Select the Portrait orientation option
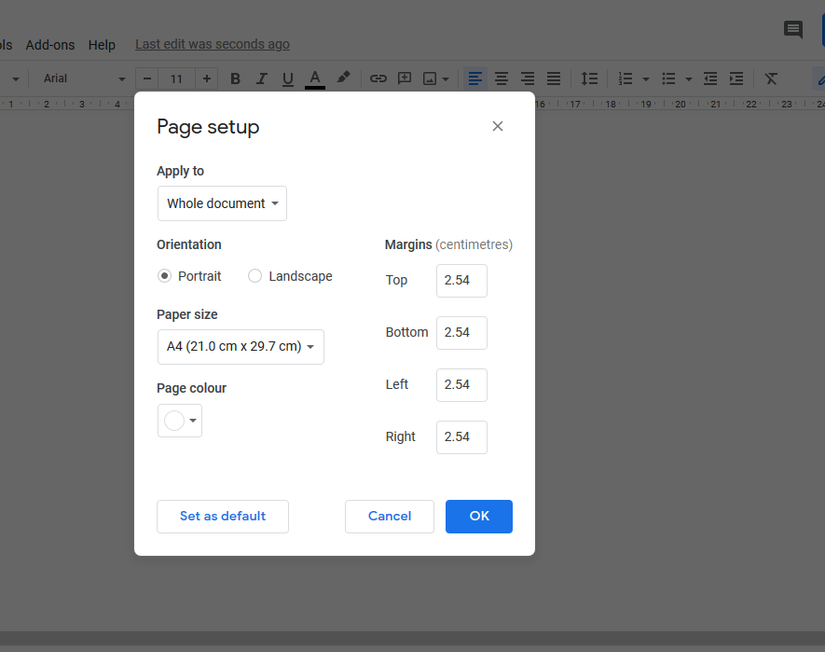Image resolution: width=825 pixels, height=652 pixels. (x=162, y=276)
